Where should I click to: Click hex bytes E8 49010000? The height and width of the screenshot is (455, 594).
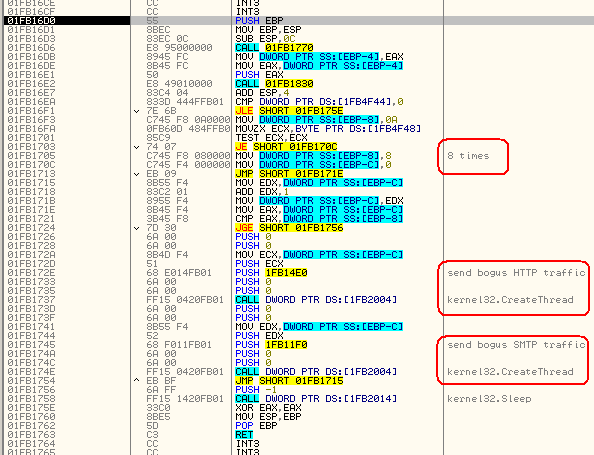pos(179,84)
